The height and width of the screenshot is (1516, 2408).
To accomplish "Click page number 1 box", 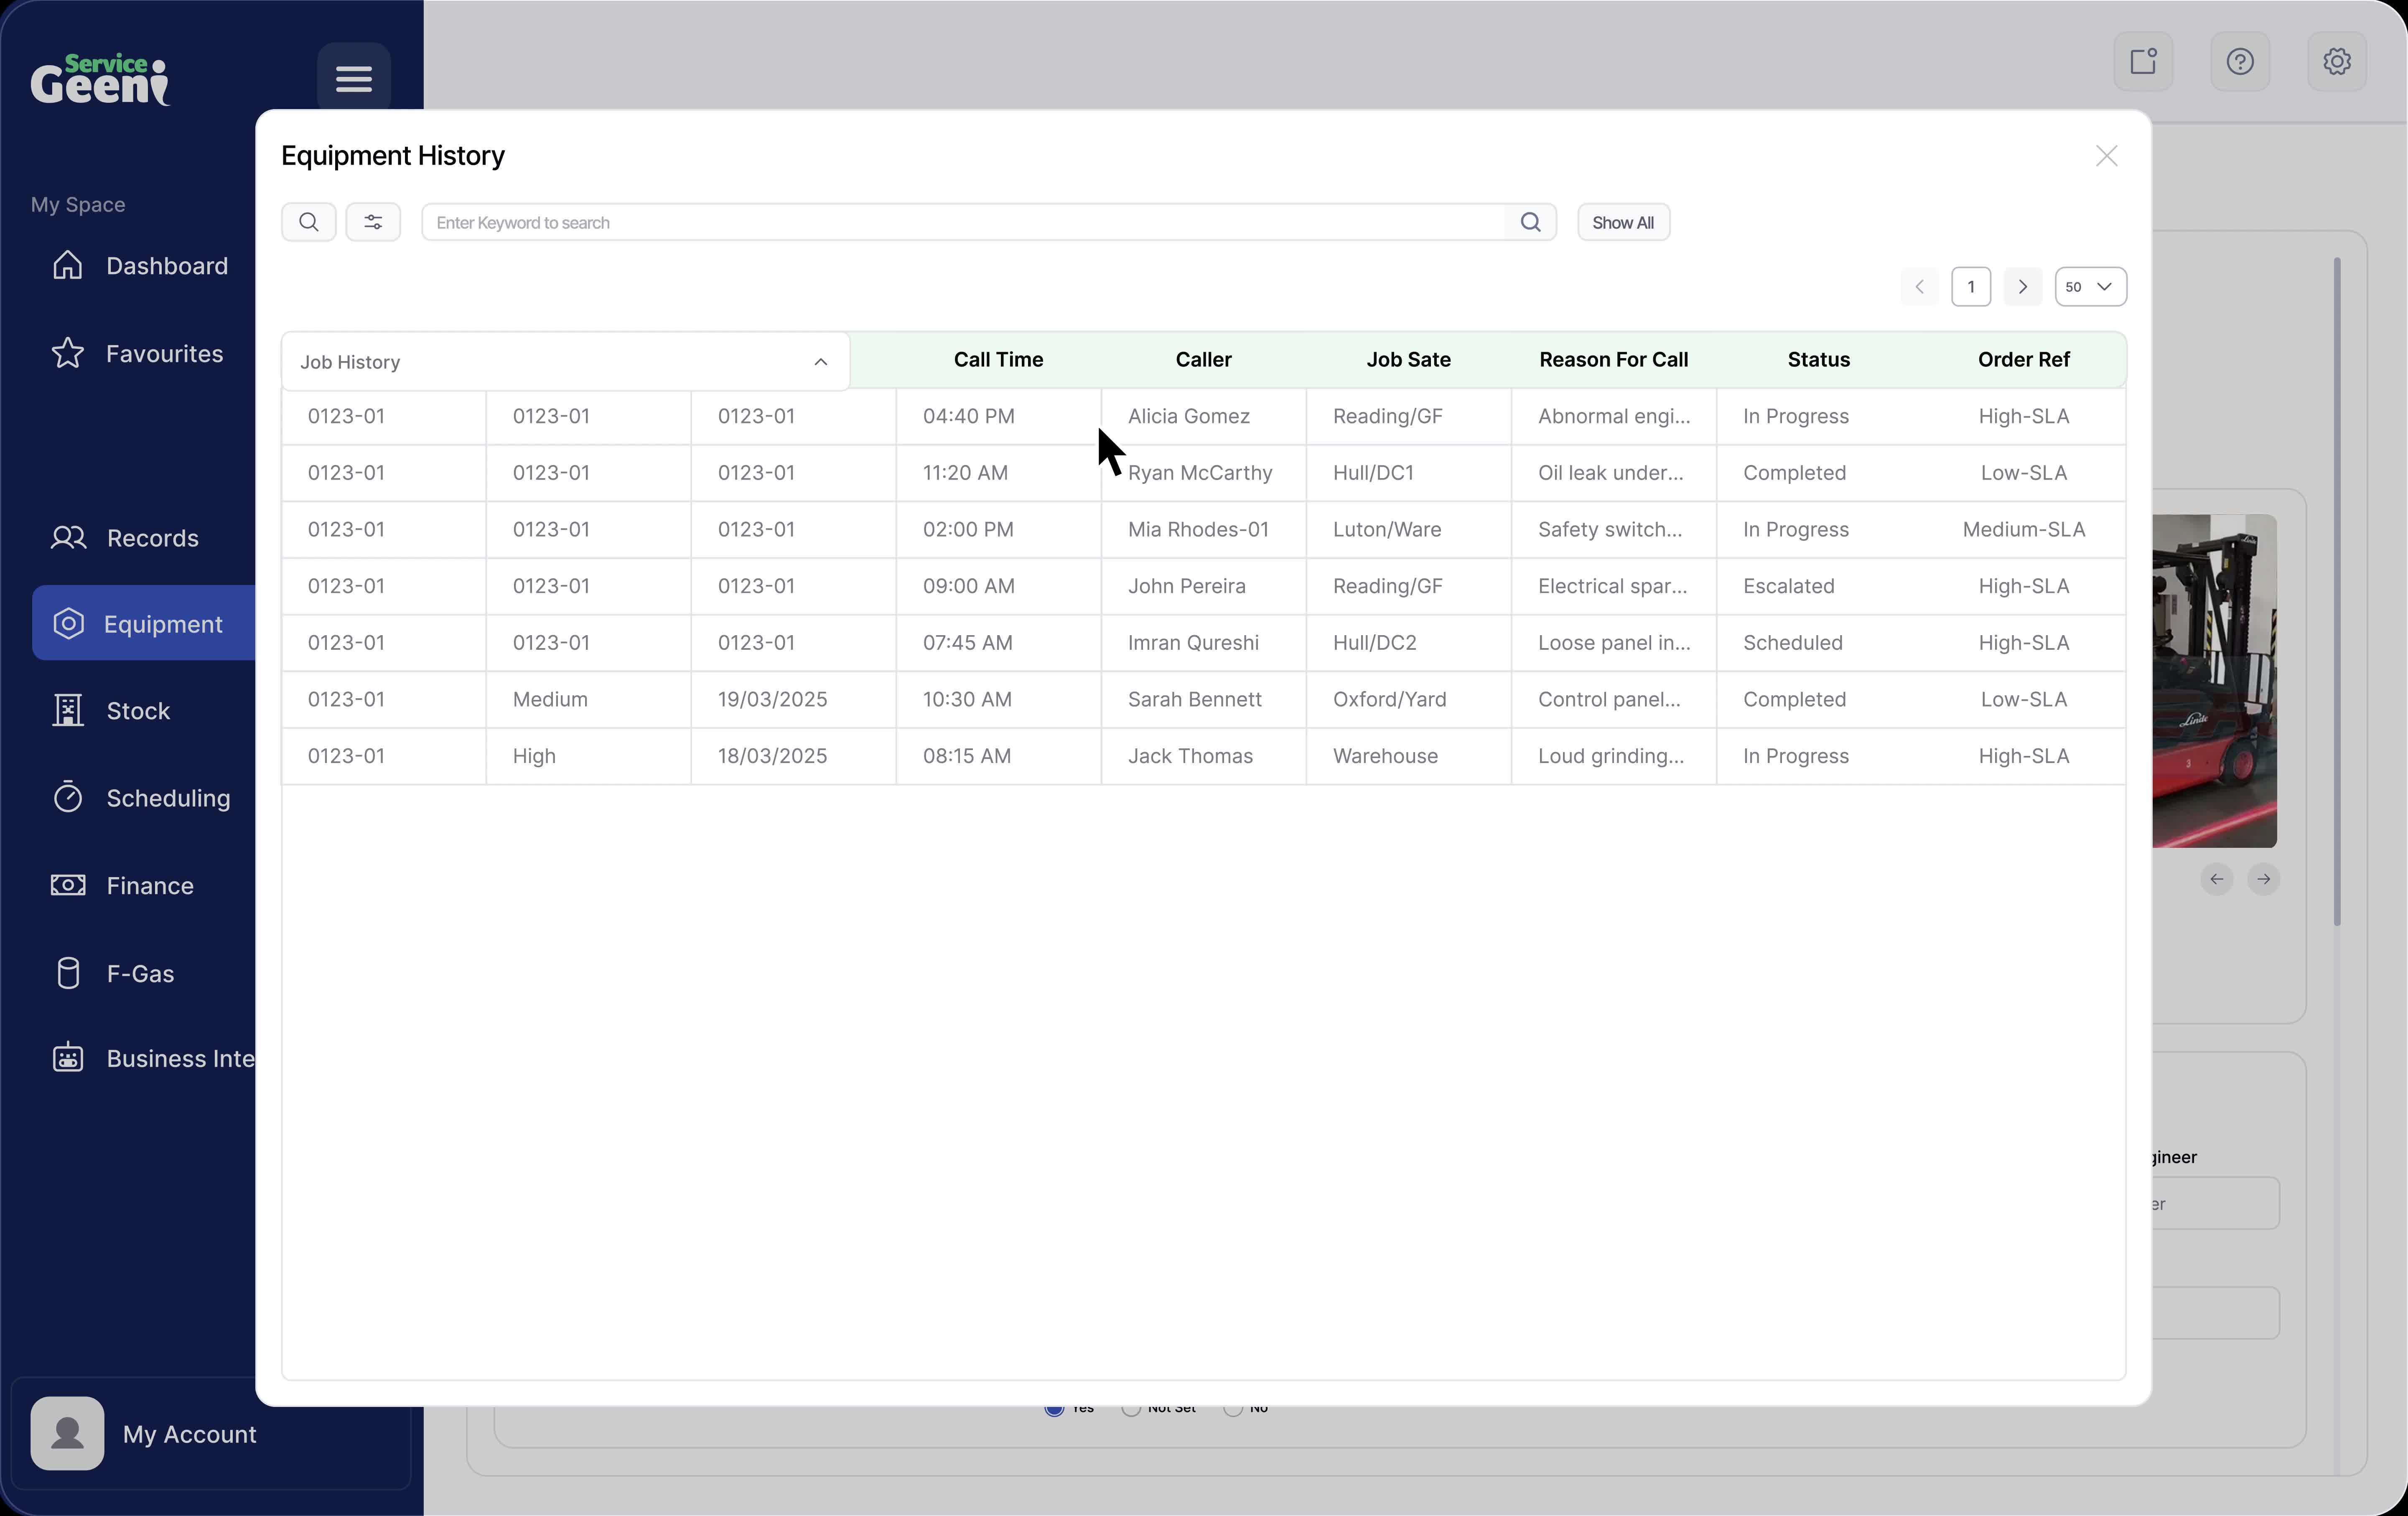I will click(x=1970, y=287).
